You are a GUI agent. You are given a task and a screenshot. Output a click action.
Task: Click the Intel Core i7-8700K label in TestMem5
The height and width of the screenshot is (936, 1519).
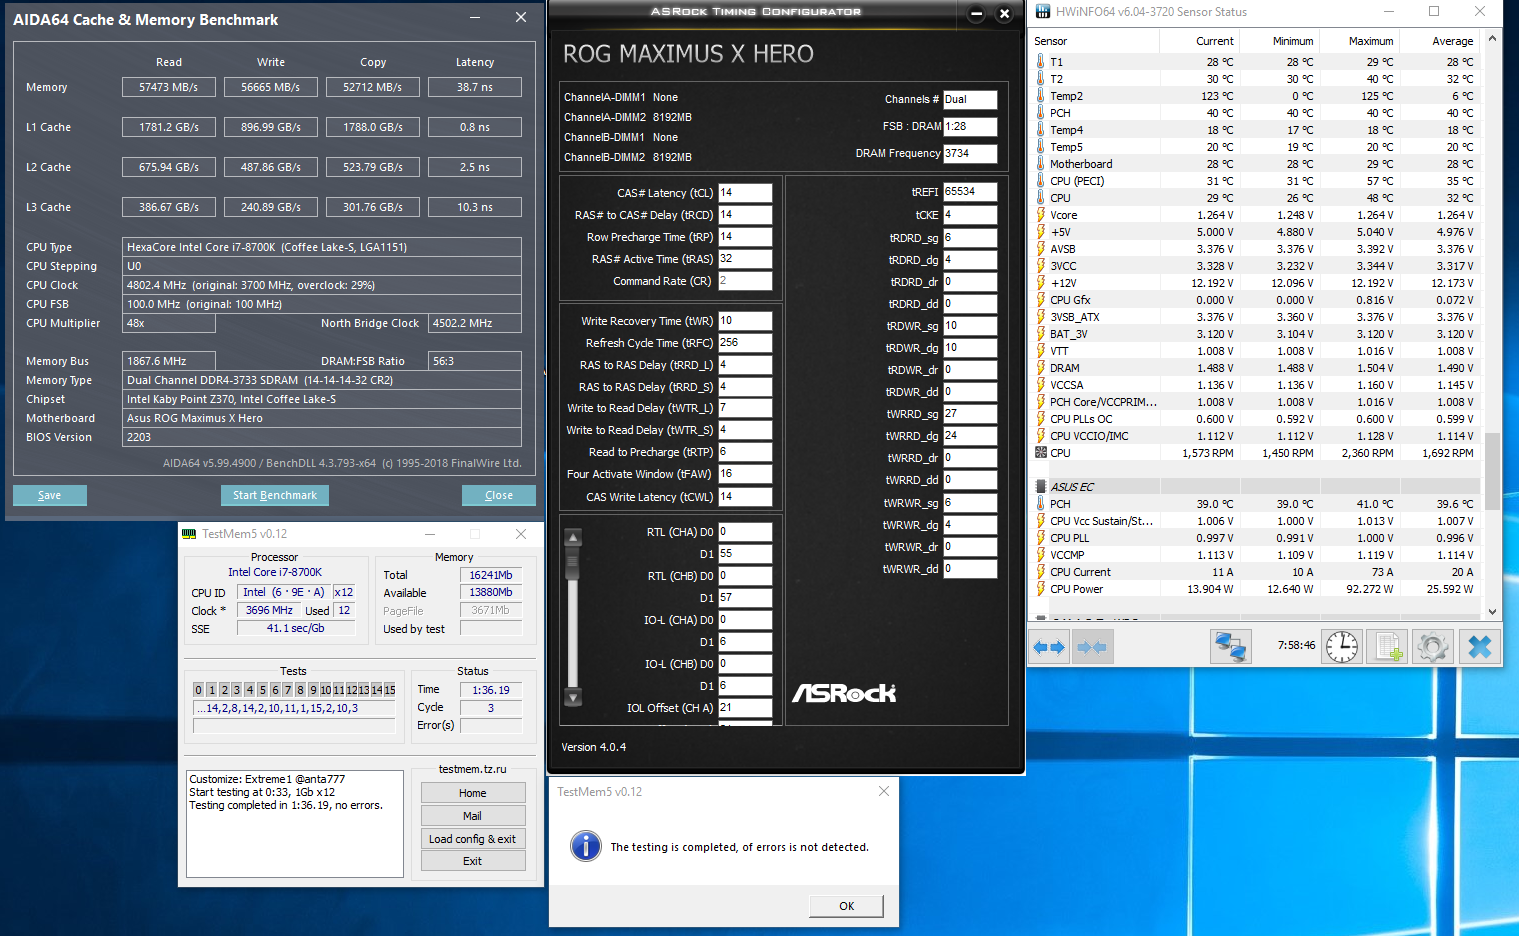coord(275,572)
